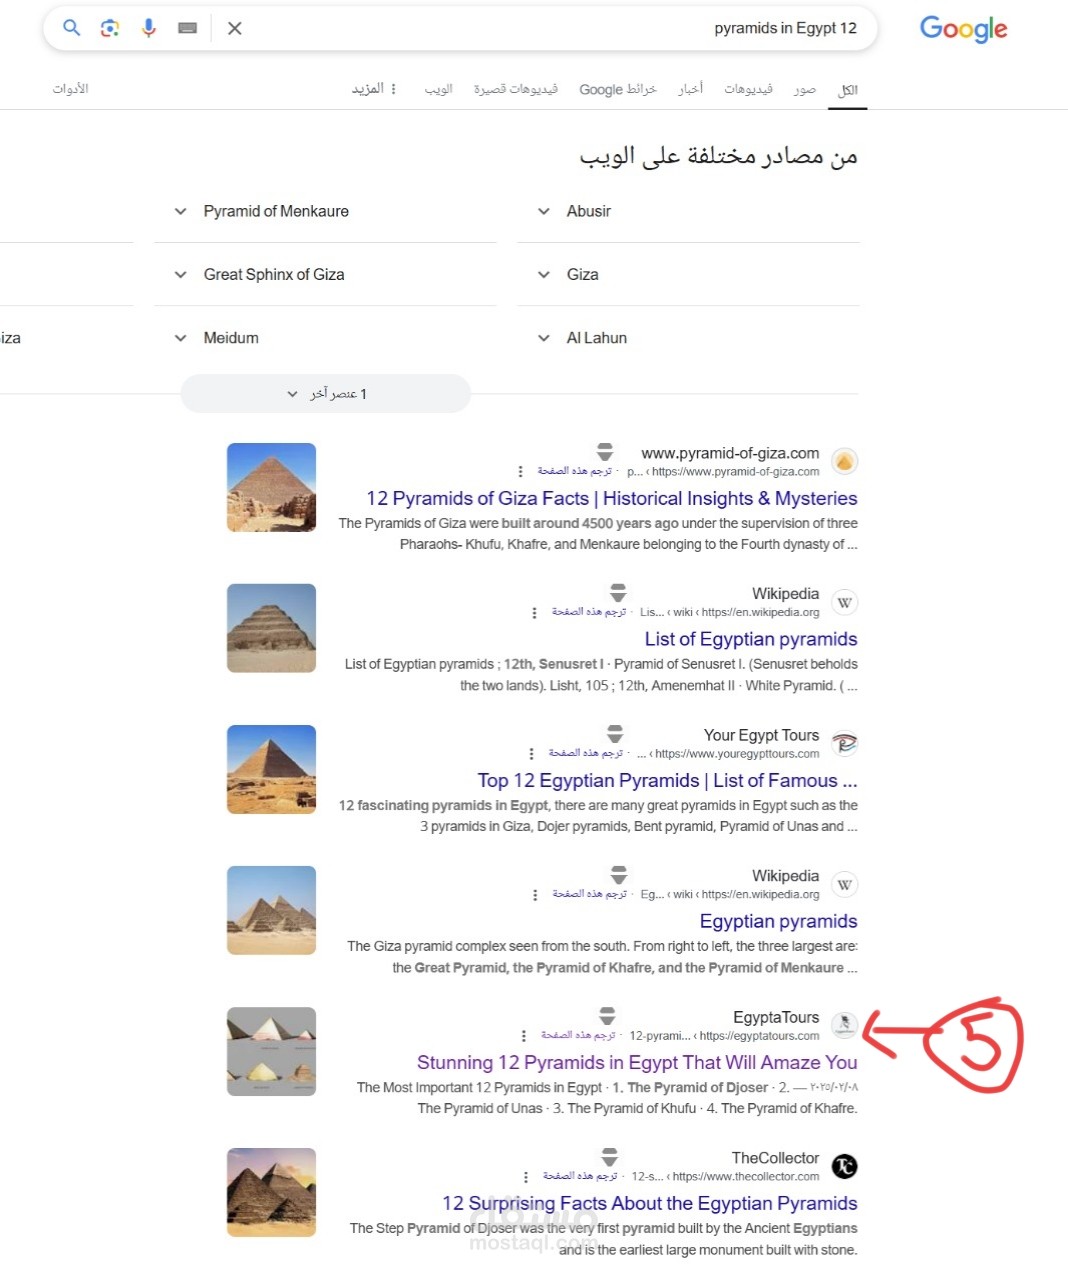Start voice search with microphone icon
Screen dimensions: 1068x1280
pyautogui.click(x=148, y=28)
